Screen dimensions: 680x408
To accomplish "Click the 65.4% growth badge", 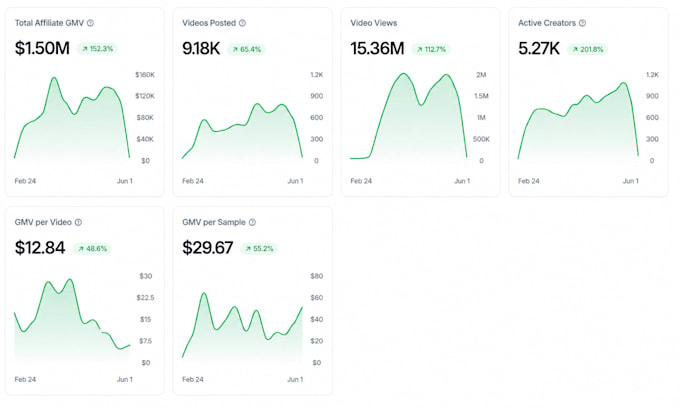I will click(246, 49).
